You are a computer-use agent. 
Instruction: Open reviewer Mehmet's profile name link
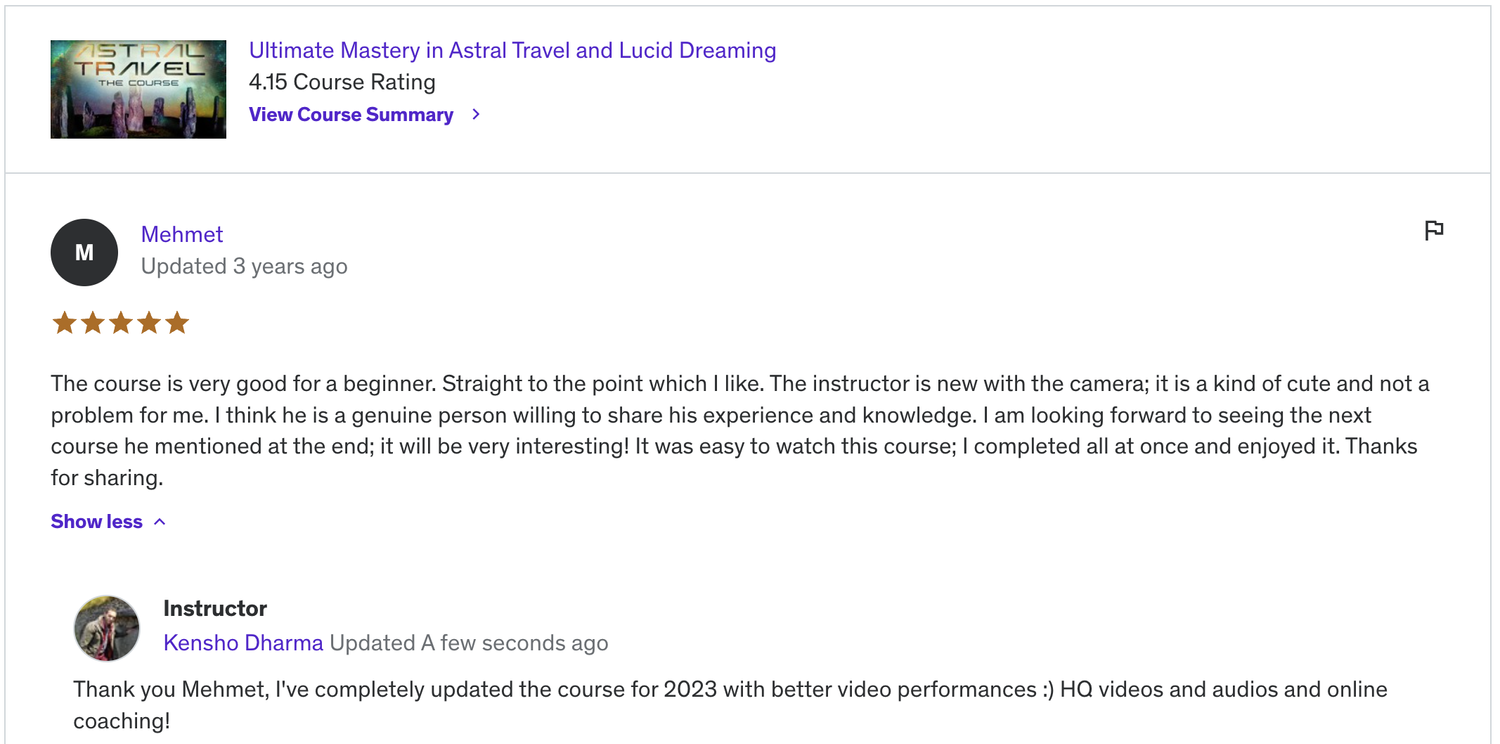182,234
